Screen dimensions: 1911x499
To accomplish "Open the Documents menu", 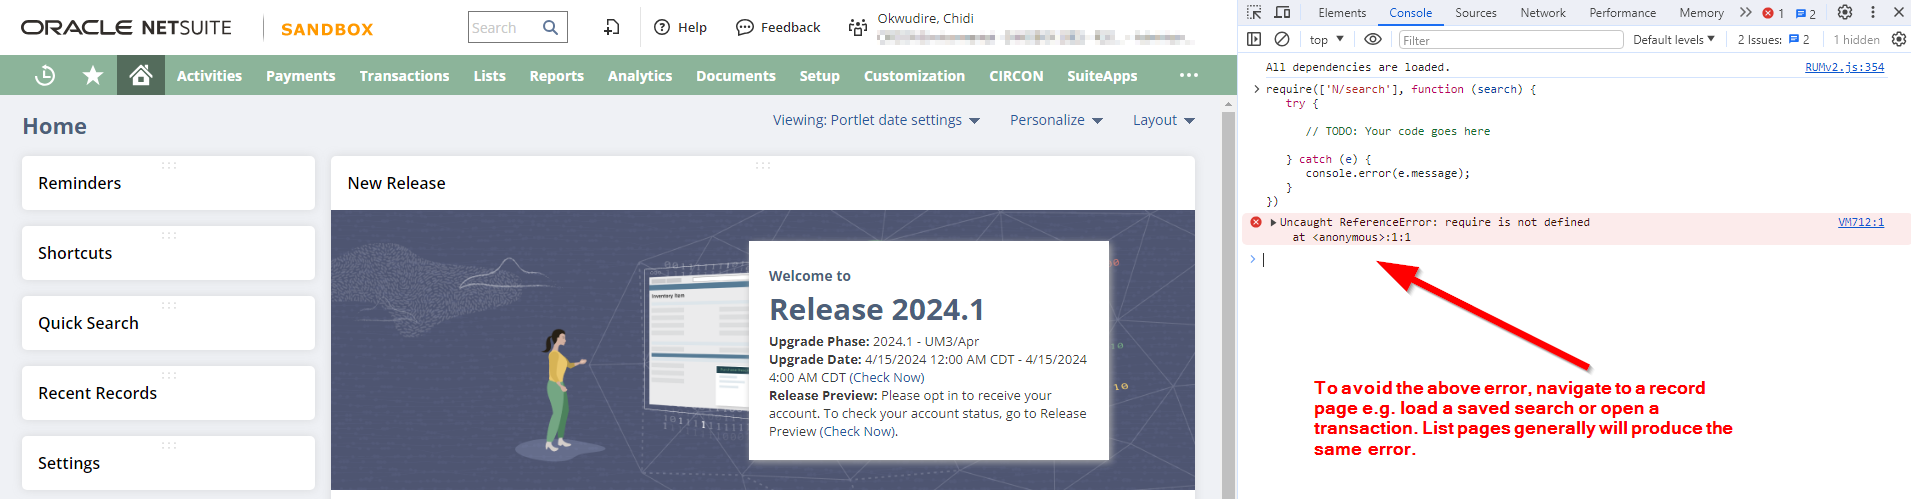I will pos(735,75).
